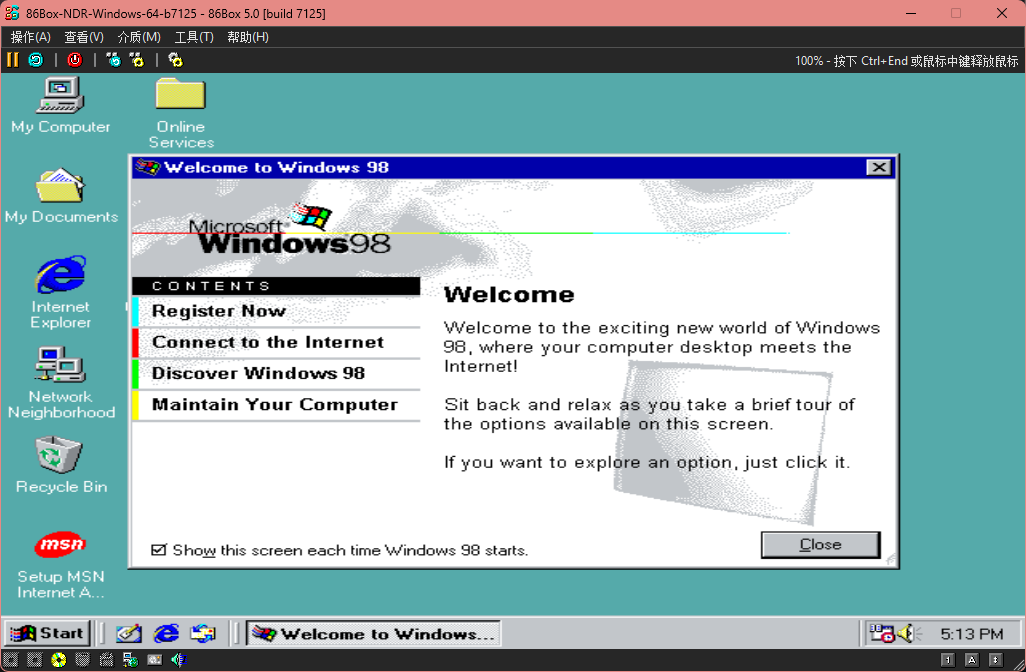Click the second floppy drive status icon

(x=35, y=660)
